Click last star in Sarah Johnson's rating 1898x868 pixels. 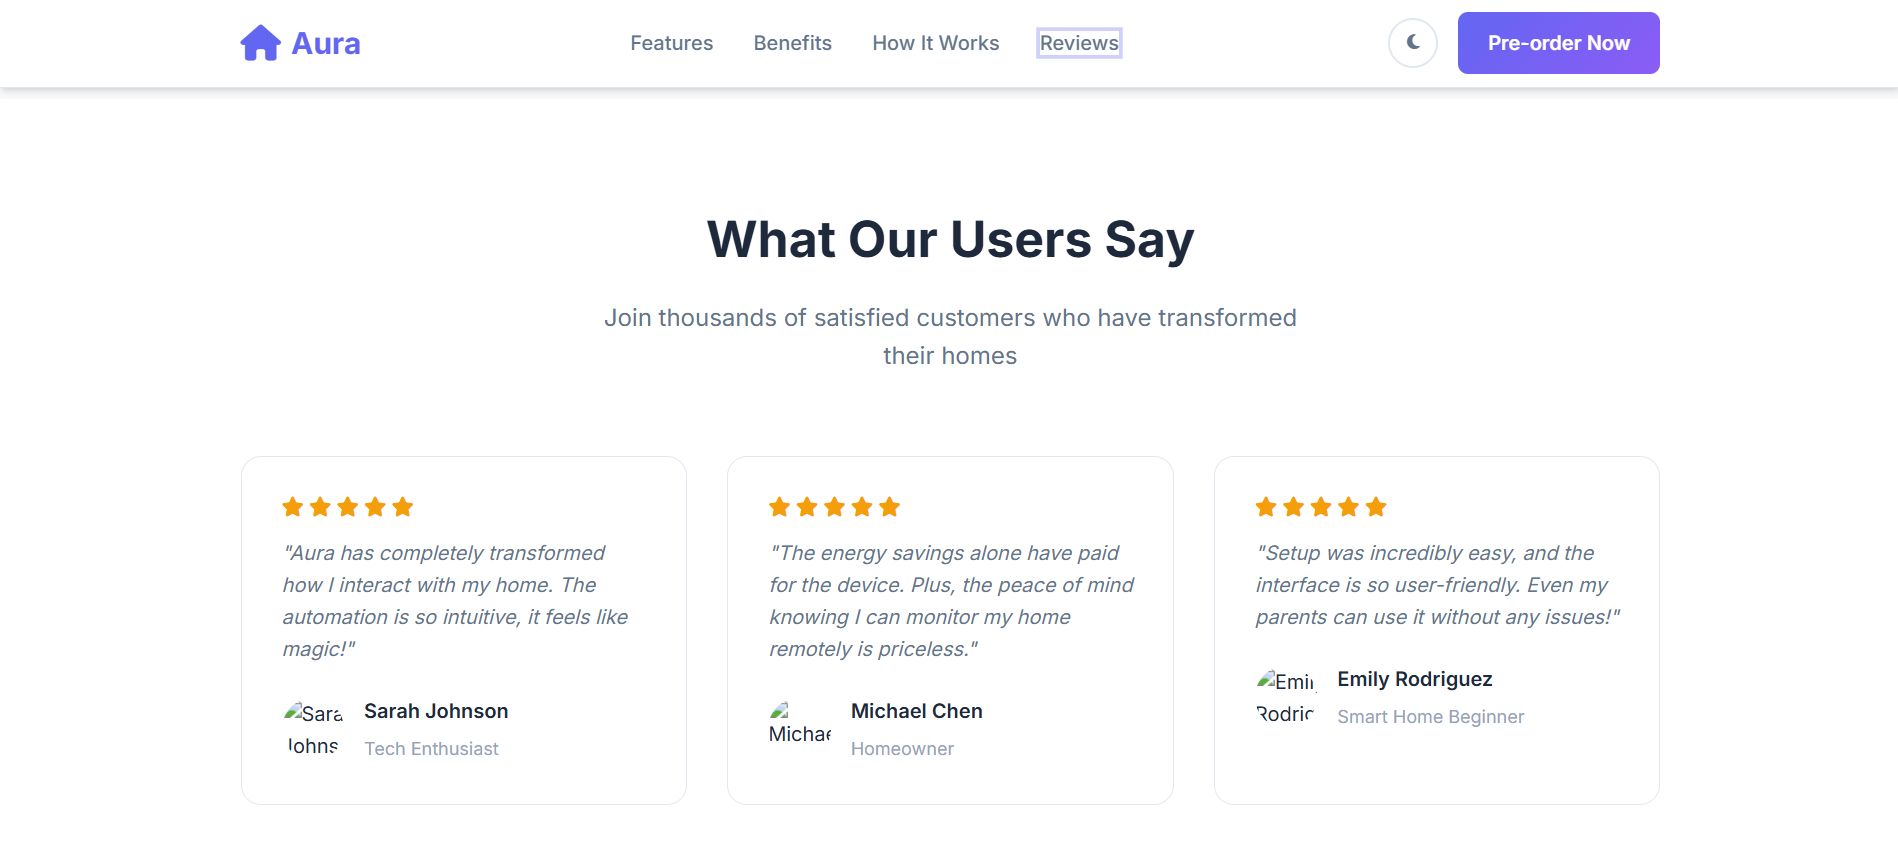point(403,507)
